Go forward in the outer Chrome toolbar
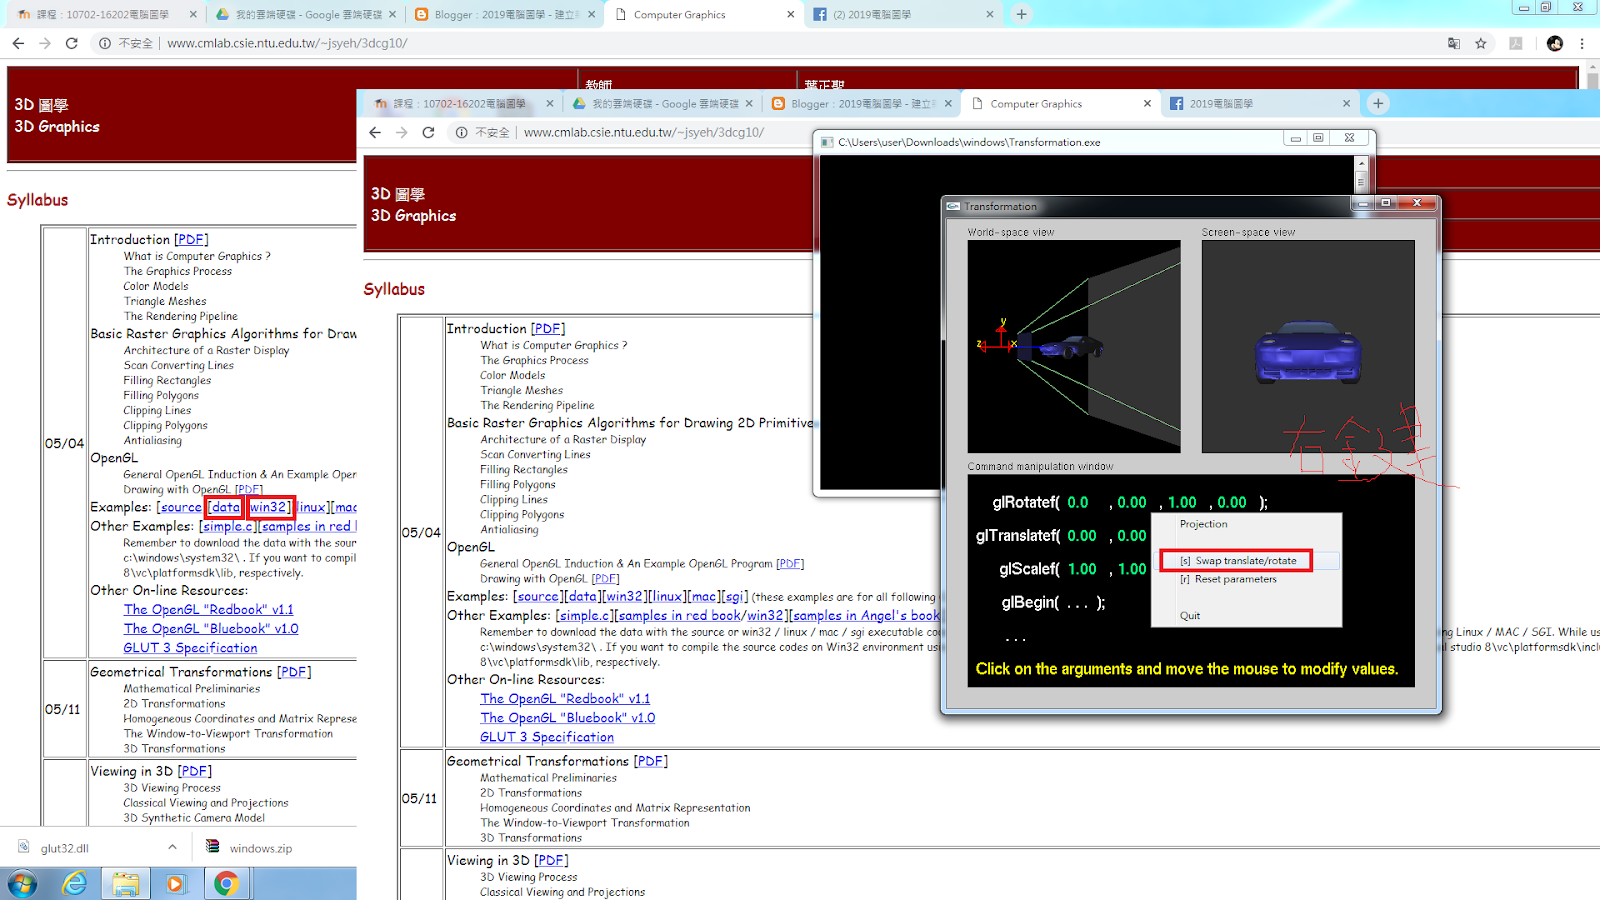This screenshot has height=900, width=1600. (x=45, y=43)
